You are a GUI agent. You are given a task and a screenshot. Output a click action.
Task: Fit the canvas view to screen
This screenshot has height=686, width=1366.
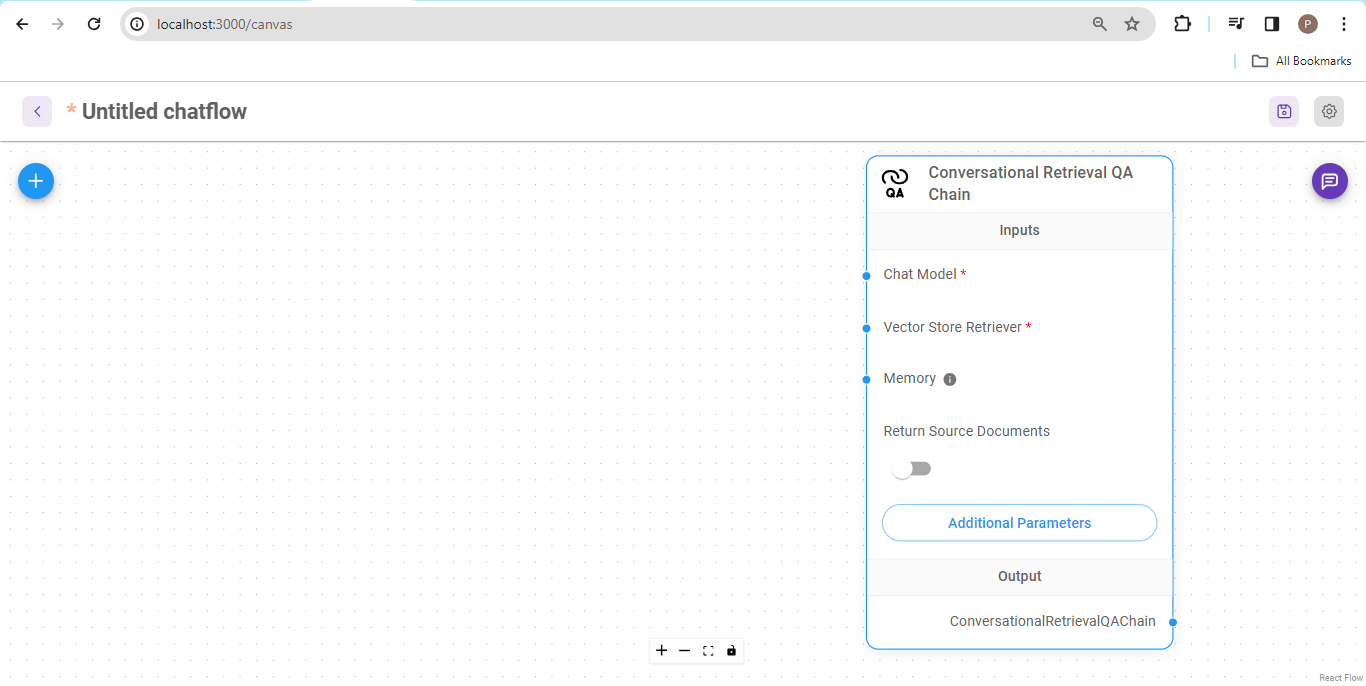point(708,651)
